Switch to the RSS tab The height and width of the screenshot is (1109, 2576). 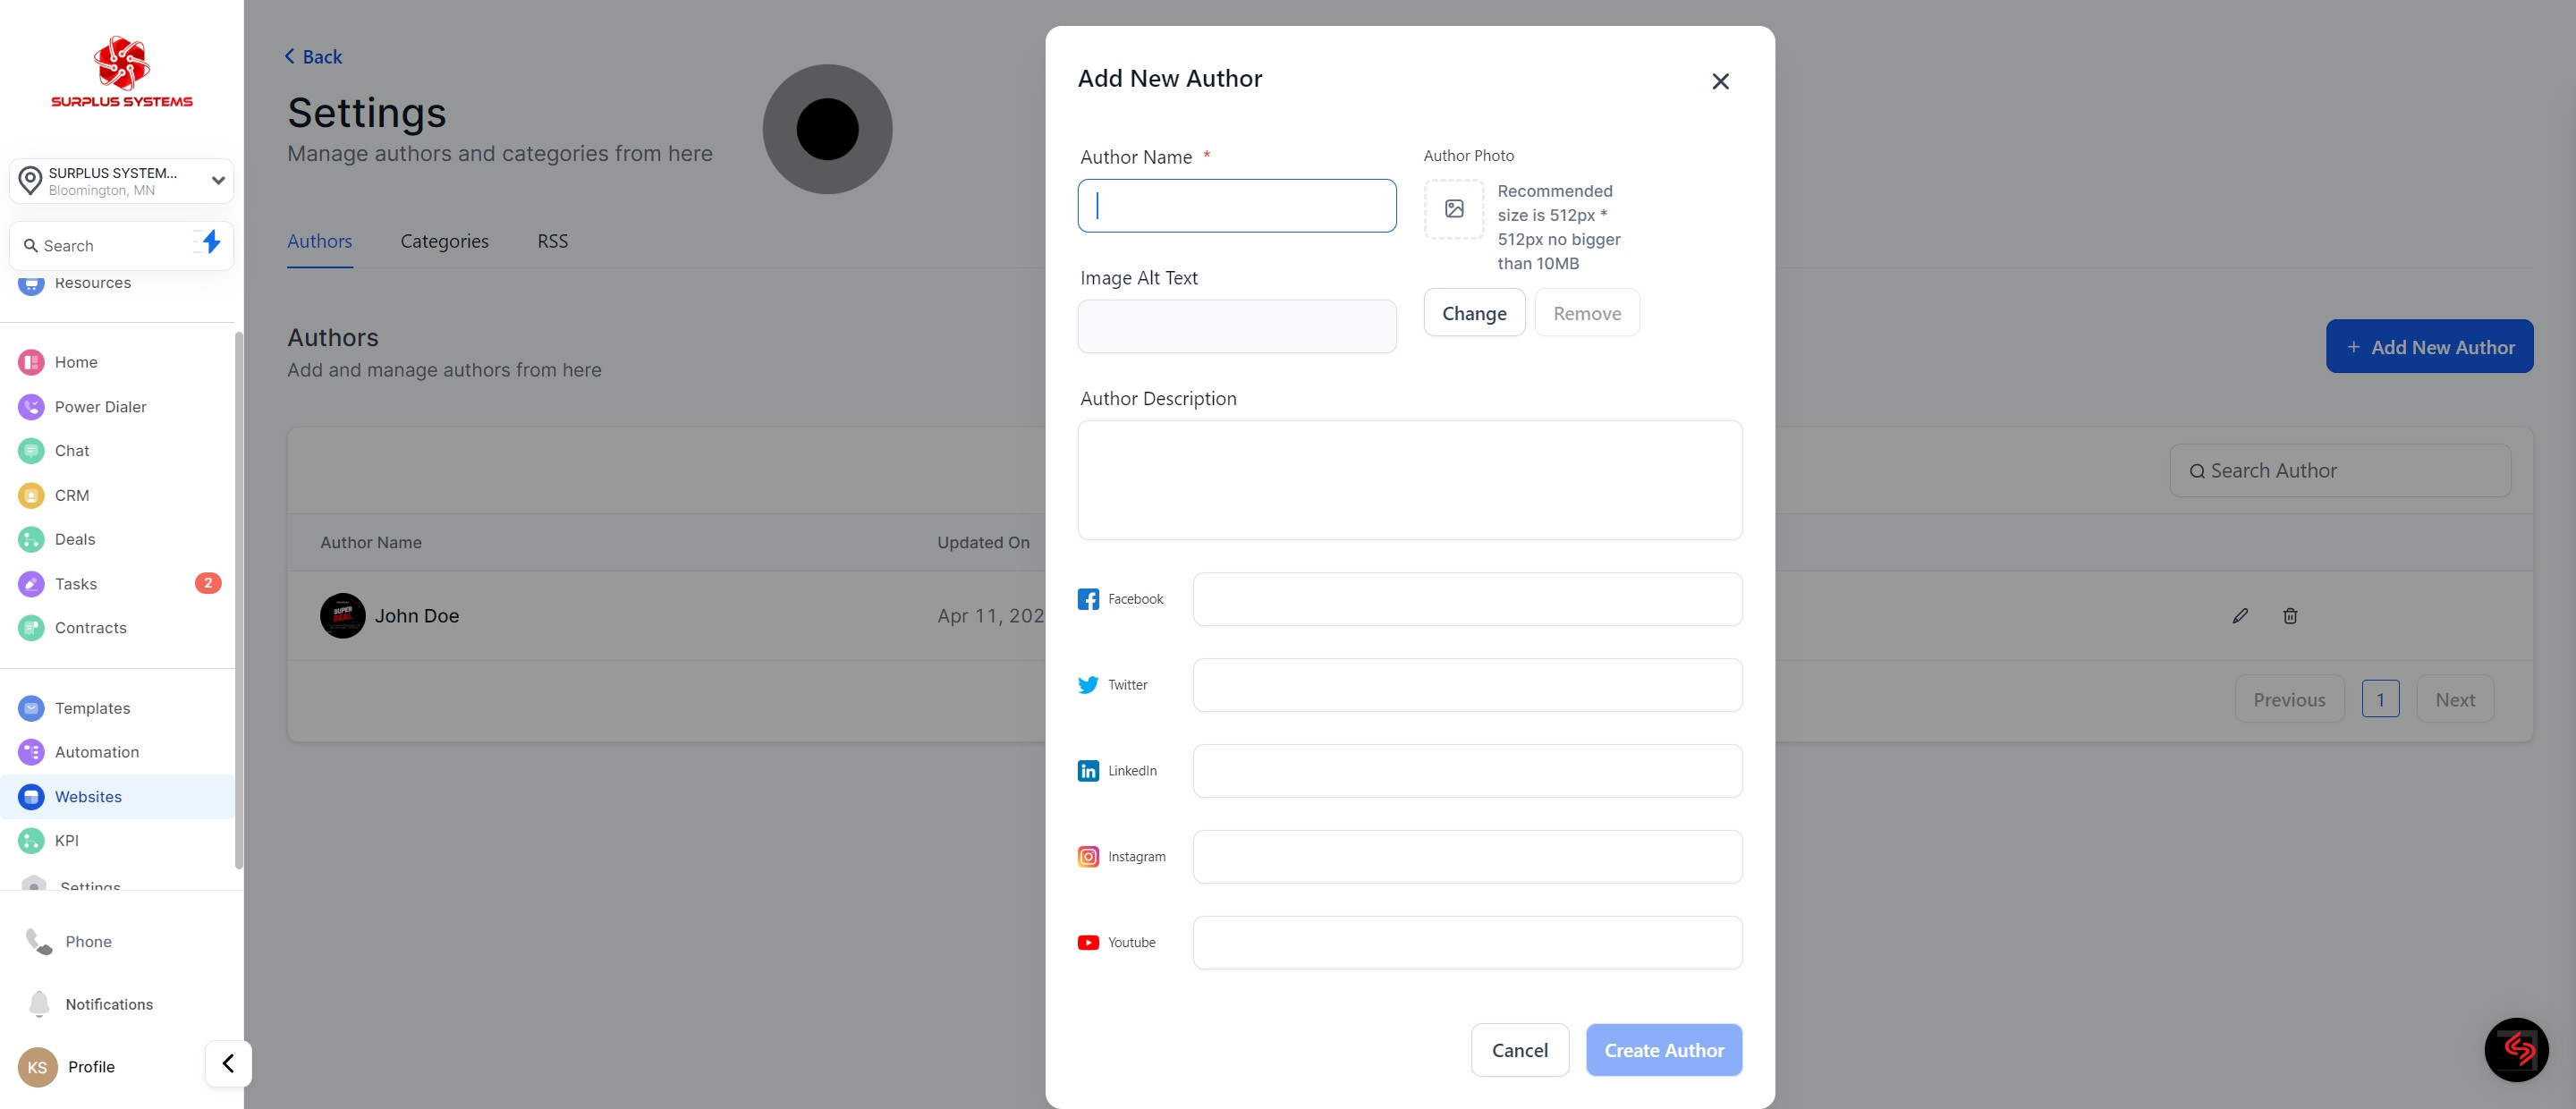coord(552,241)
